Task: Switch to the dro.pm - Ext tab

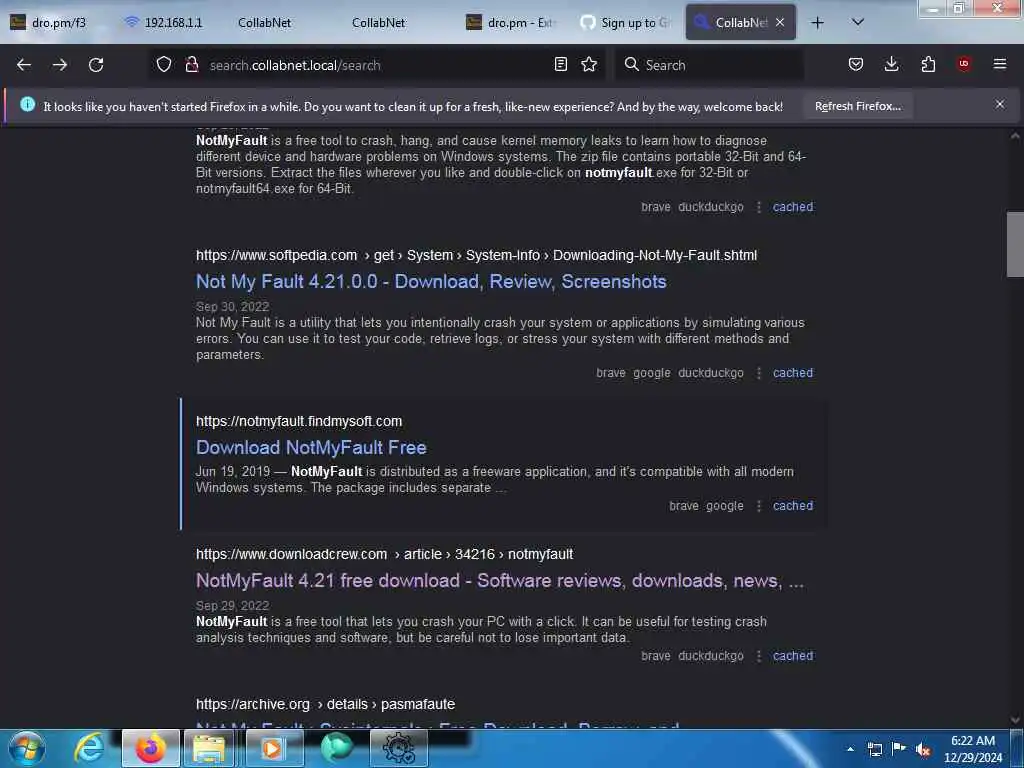Action: [511, 22]
